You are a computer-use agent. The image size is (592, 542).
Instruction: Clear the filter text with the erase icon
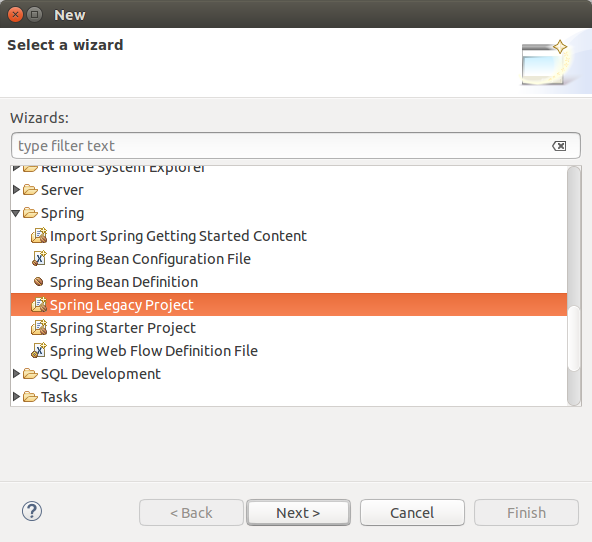tap(559, 146)
